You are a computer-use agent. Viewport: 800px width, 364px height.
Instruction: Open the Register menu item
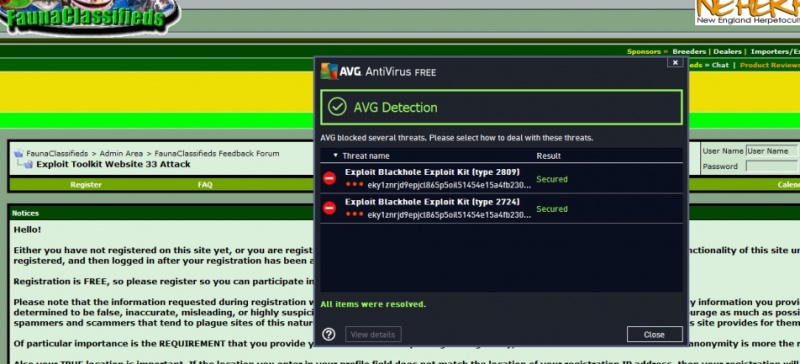(x=86, y=185)
